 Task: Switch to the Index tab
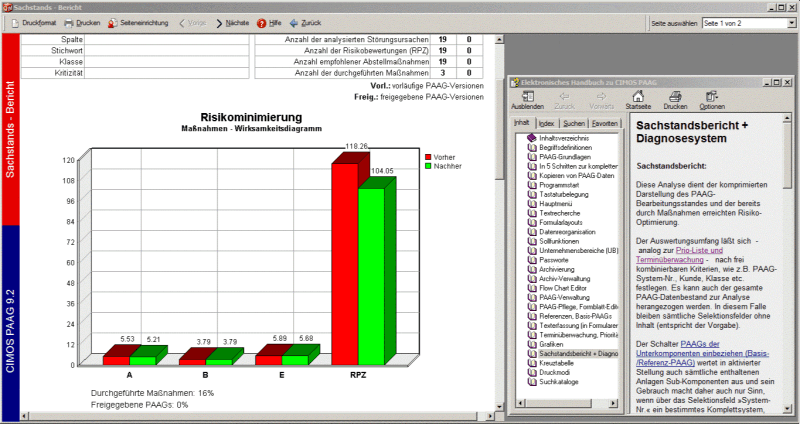click(546, 123)
